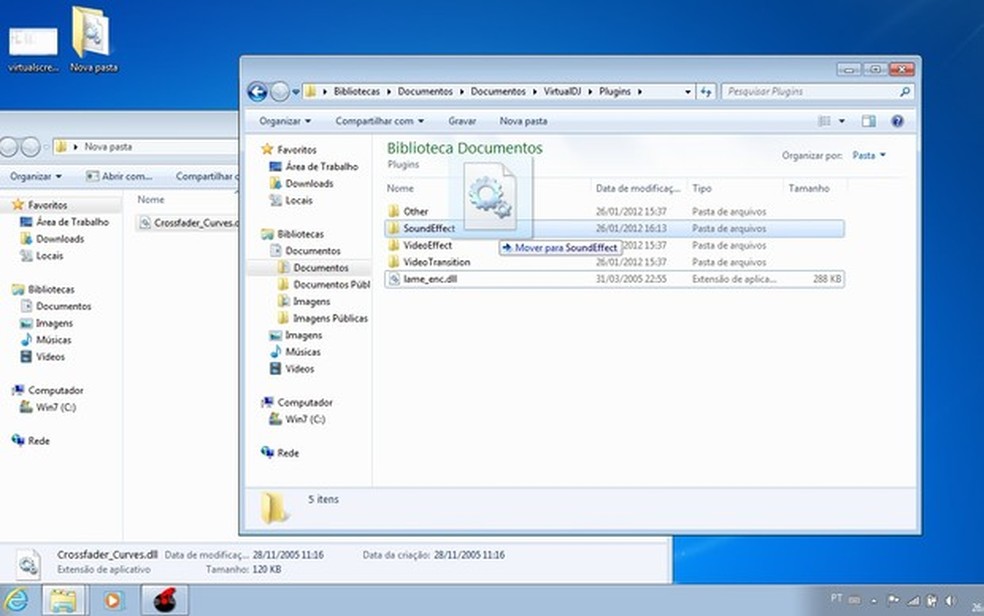Sort by the Nome column header
984x616 pixels.
pyautogui.click(x=400, y=188)
